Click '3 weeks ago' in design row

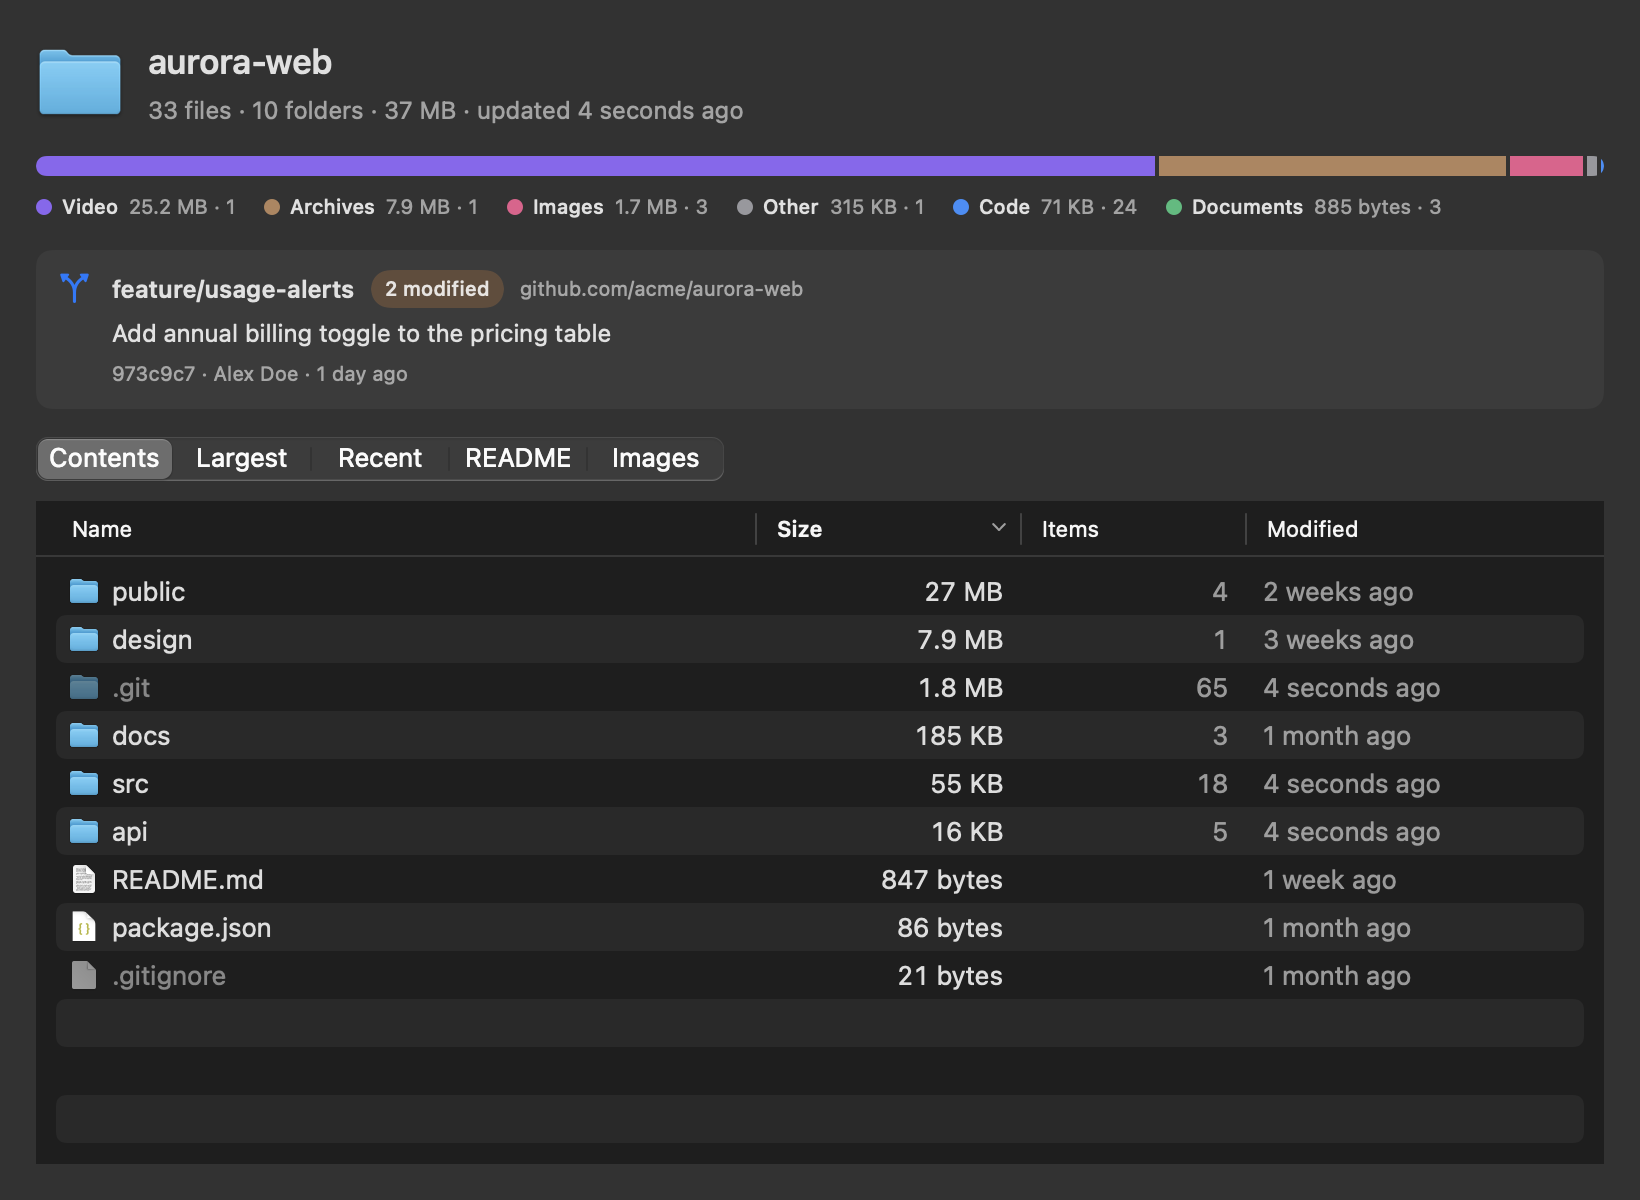[1338, 640]
